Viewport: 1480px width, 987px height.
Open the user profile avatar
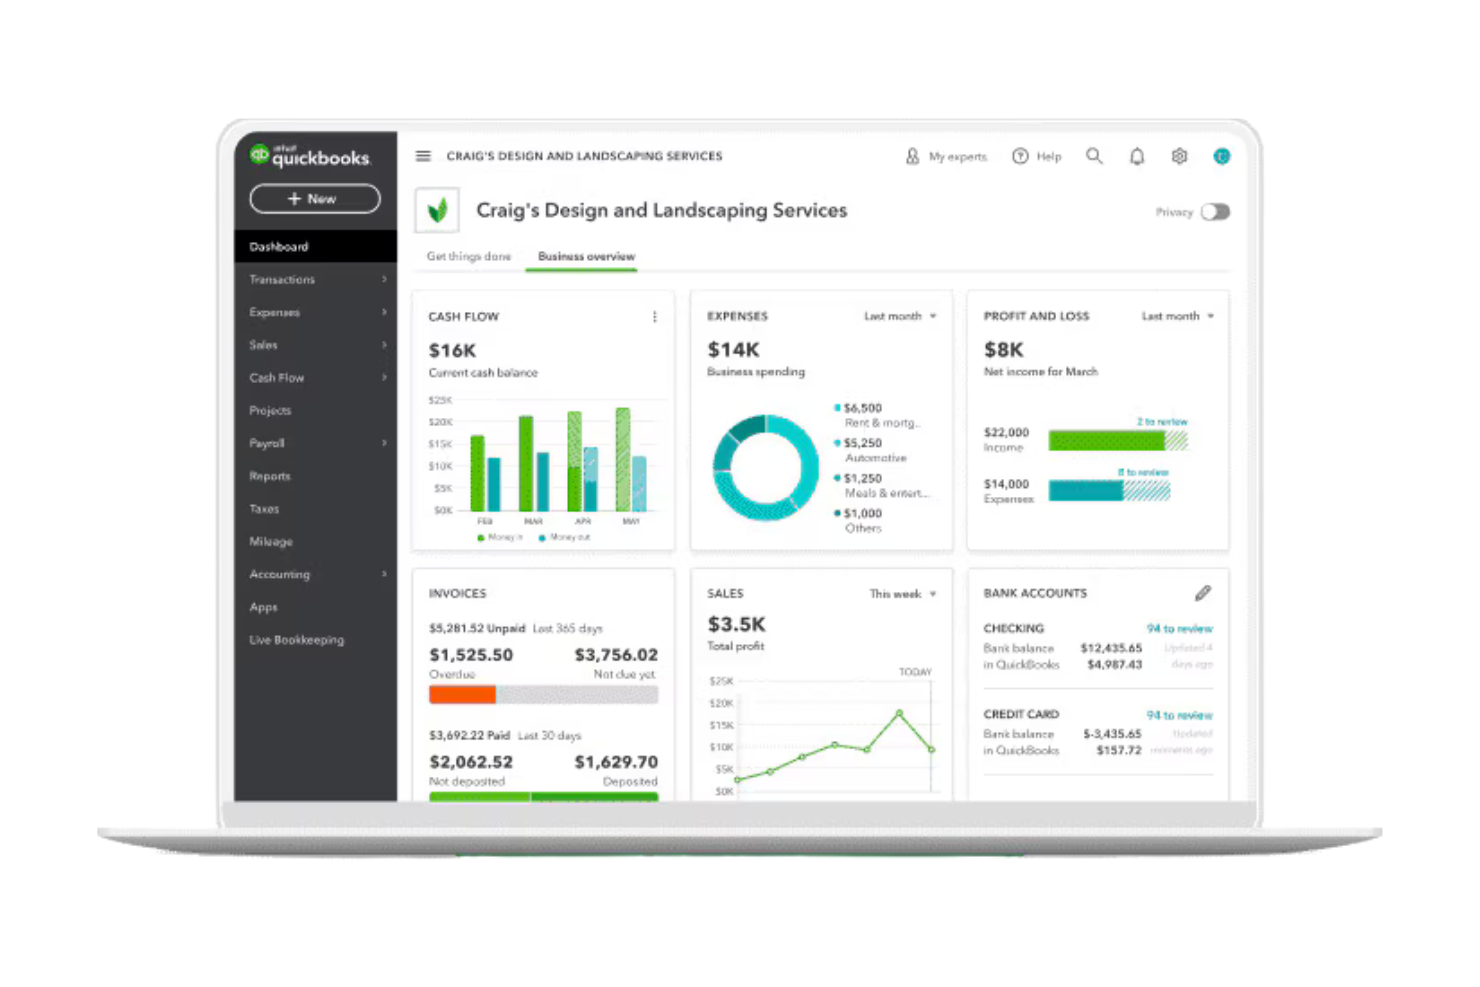[x=1221, y=156]
